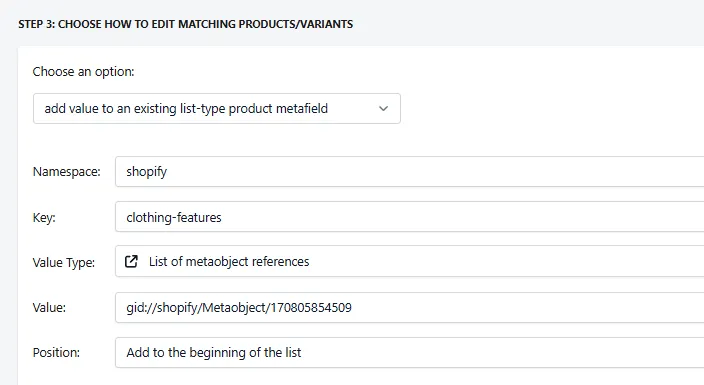Viewport: 704px width, 385px height.
Task: Click the 'Value Type:' label
Action: (x=64, y=262)
